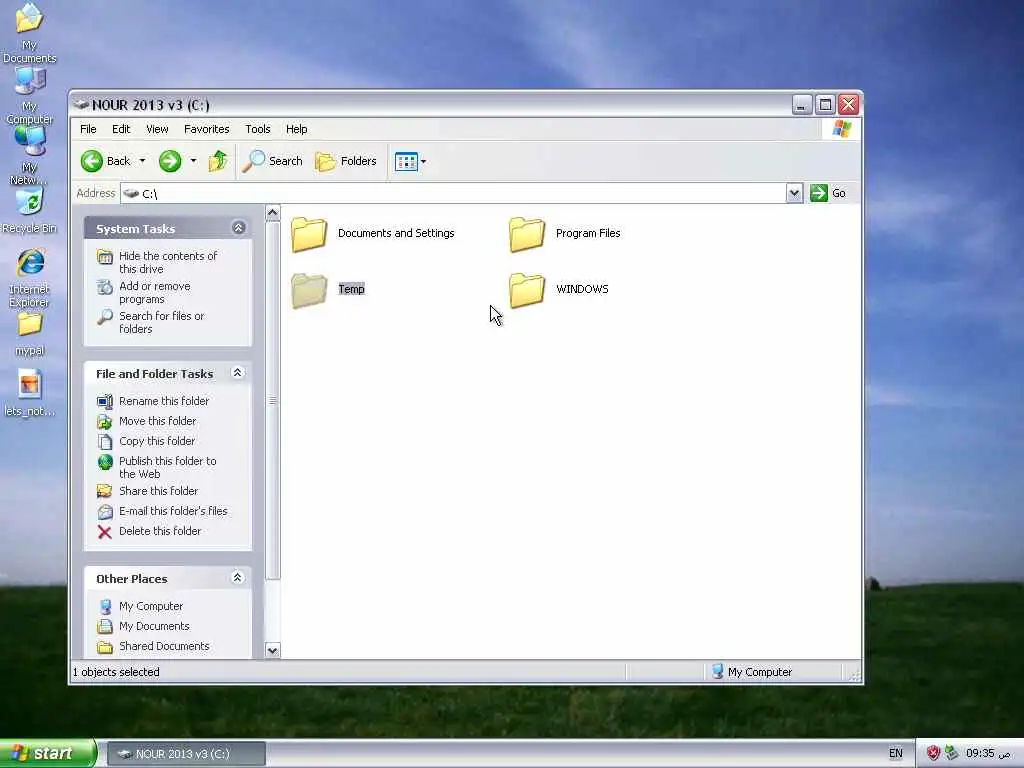Collapse the System Tasks panel

click(x=238, y=227)
